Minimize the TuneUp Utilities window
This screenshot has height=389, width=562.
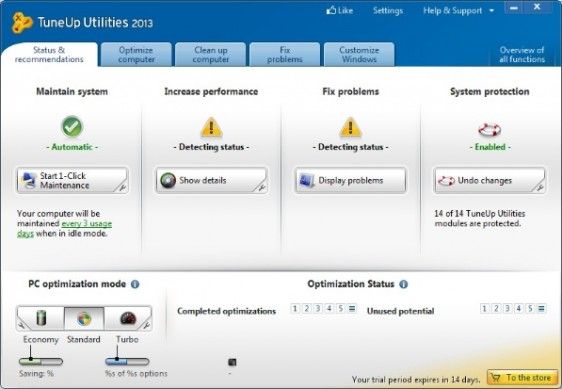pyautogui.click(x=514, y=8)
